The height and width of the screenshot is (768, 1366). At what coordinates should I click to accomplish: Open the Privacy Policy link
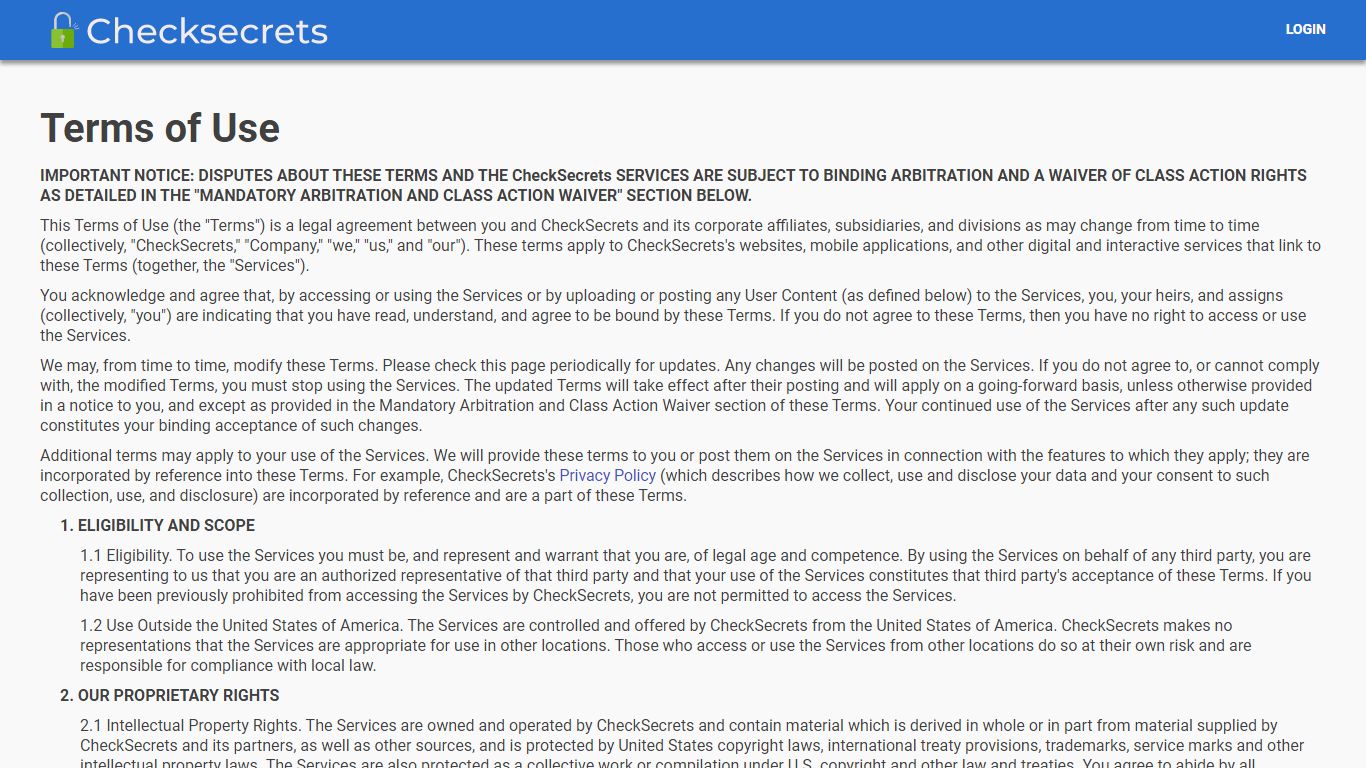pyautogui.click(x=607, y=475)
